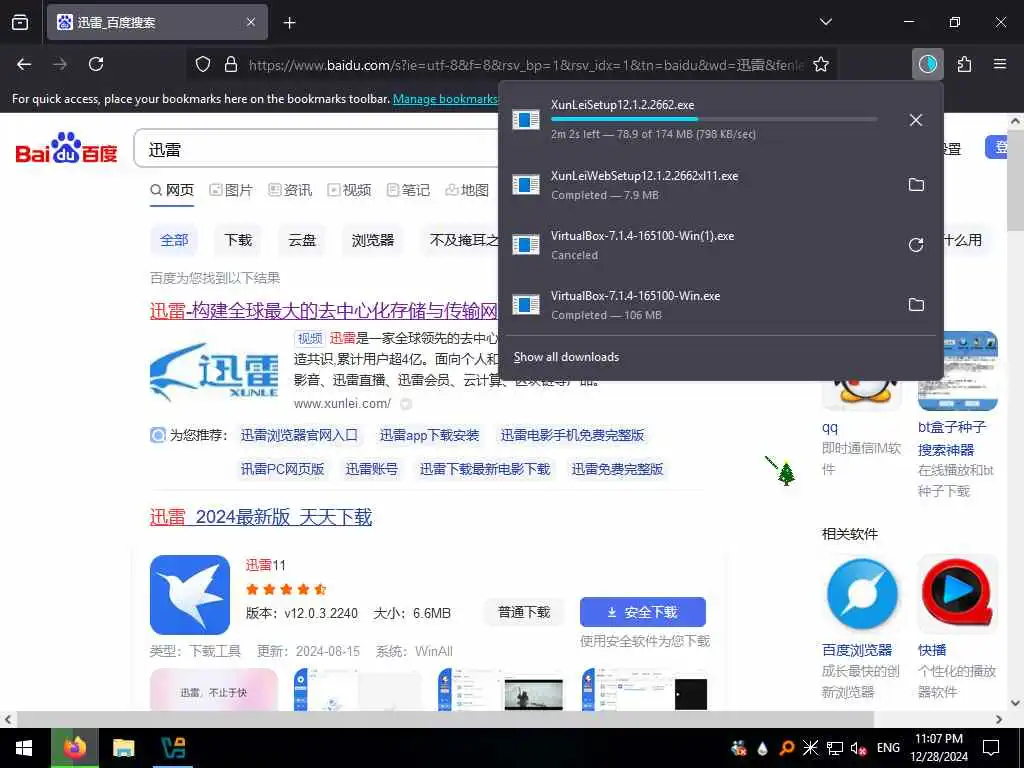Select the 浏览器 filter chip

(373, 240)
